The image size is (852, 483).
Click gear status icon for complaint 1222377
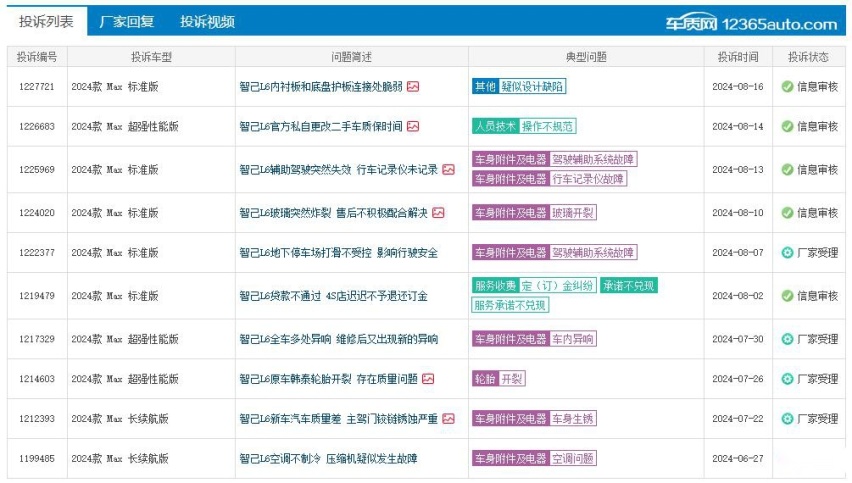(x=787, y=253)
